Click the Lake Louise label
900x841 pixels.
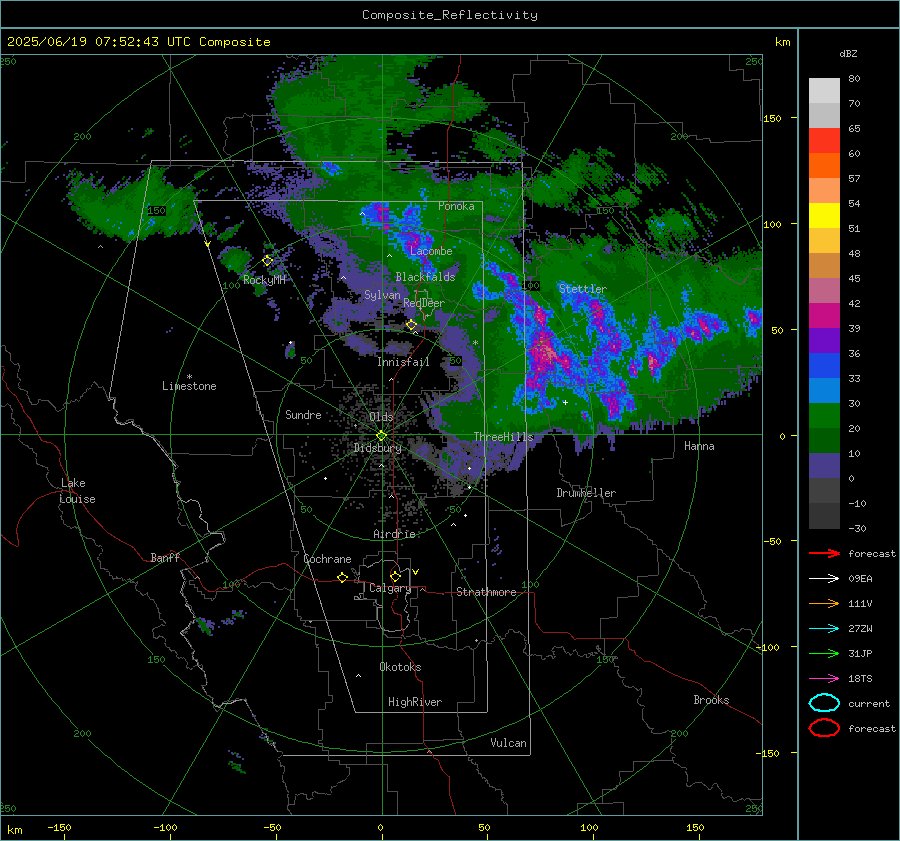tap(77, 491)
